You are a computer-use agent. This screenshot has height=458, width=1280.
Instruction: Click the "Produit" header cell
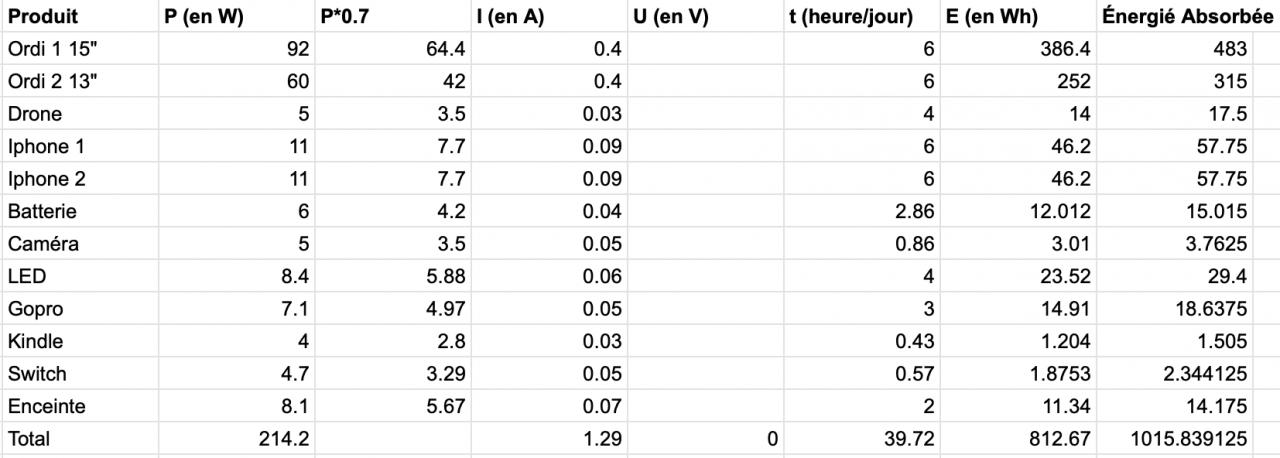click(43, 17)
